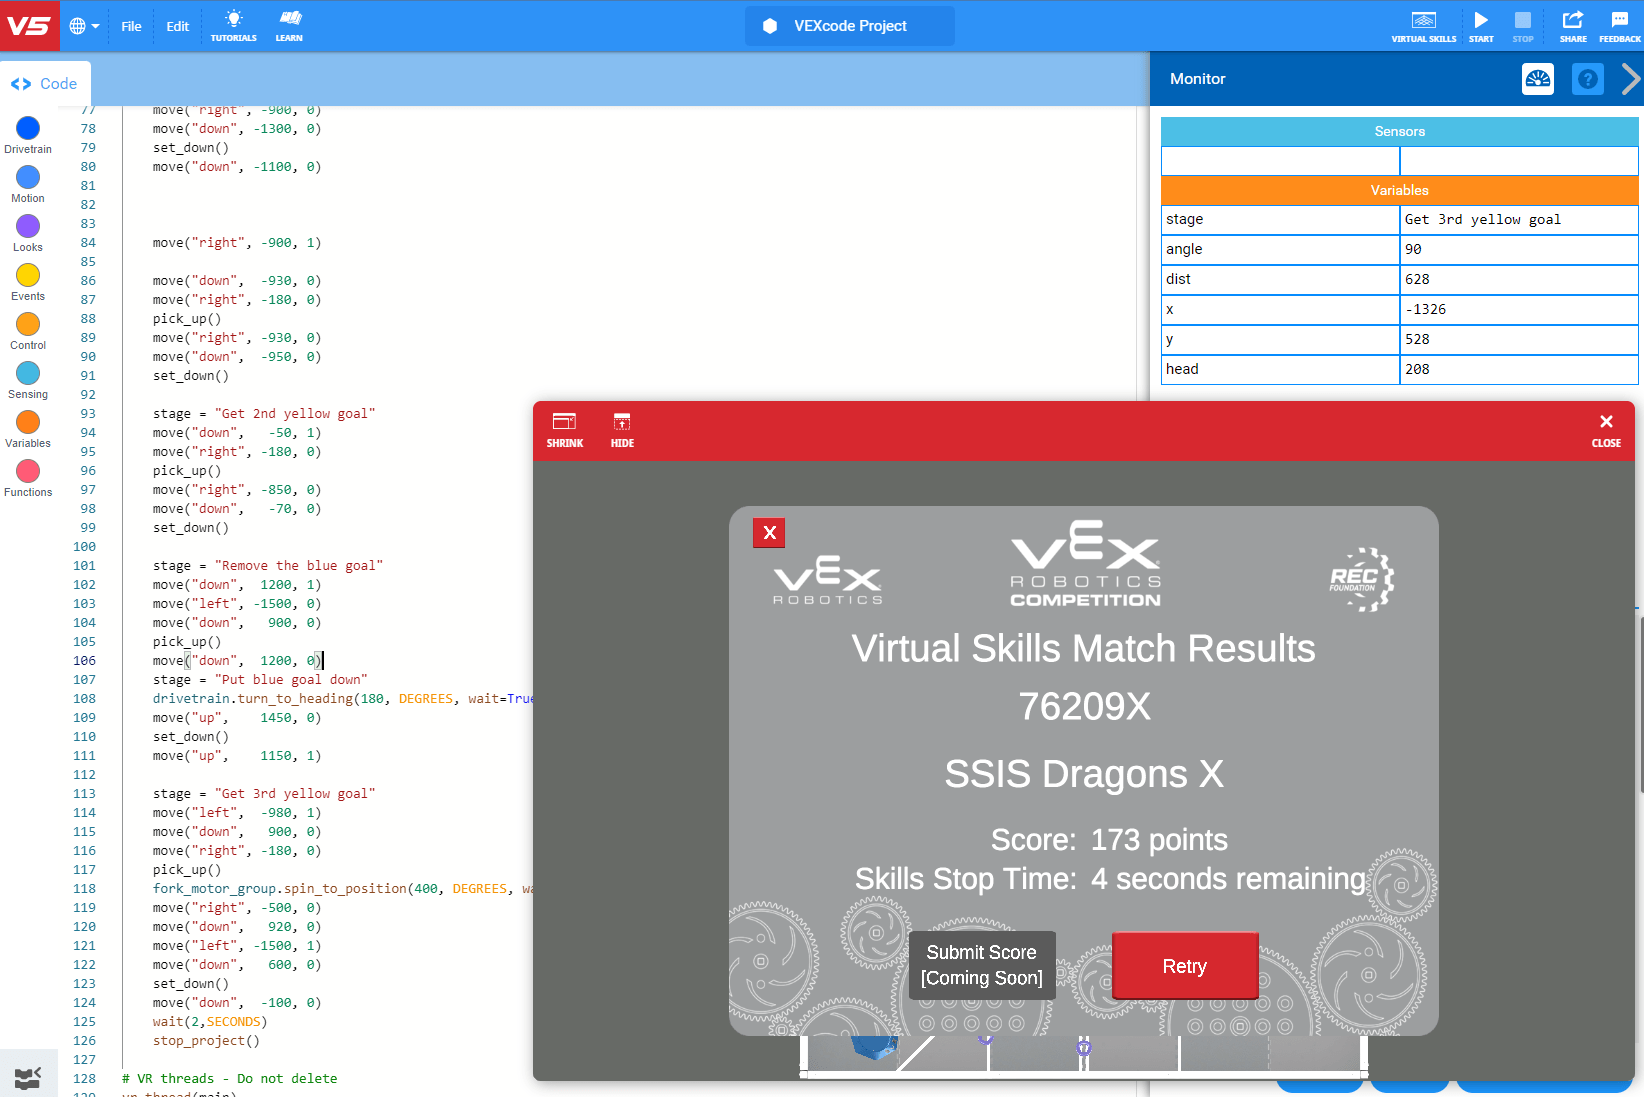1644x1097 pixels.
Task: Open the globe language selector
Action: (84, 27)
